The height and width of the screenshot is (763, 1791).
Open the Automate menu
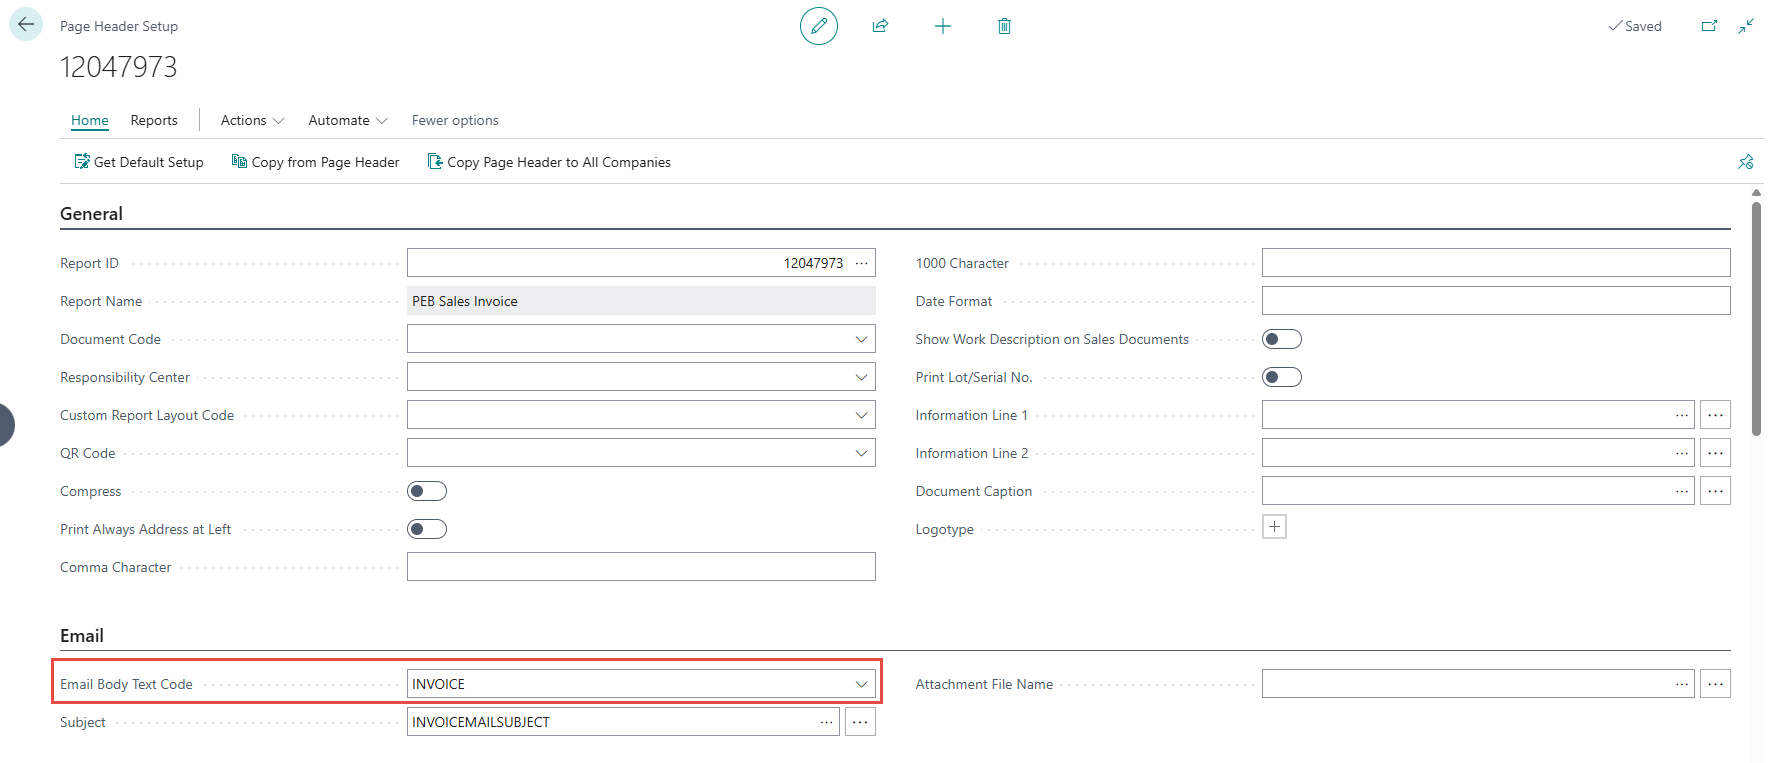(x=348, y=120)
